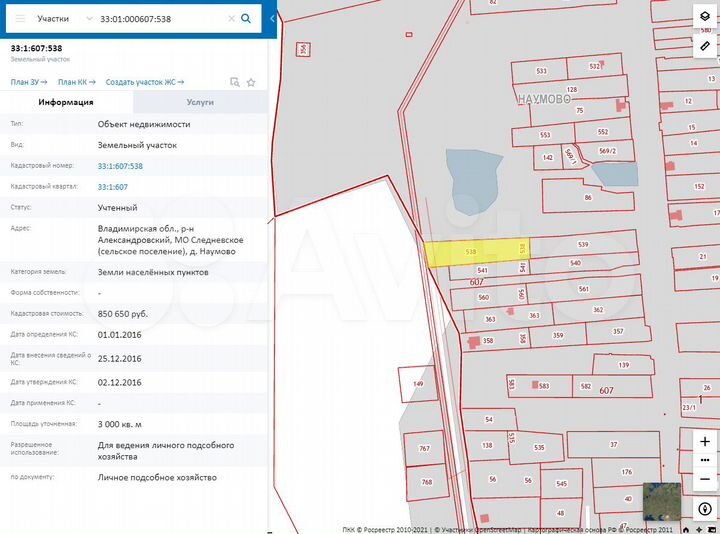Open cadastral number link 33:1:607:538
The width and height of the screenshot is (720, 534).
120,166
